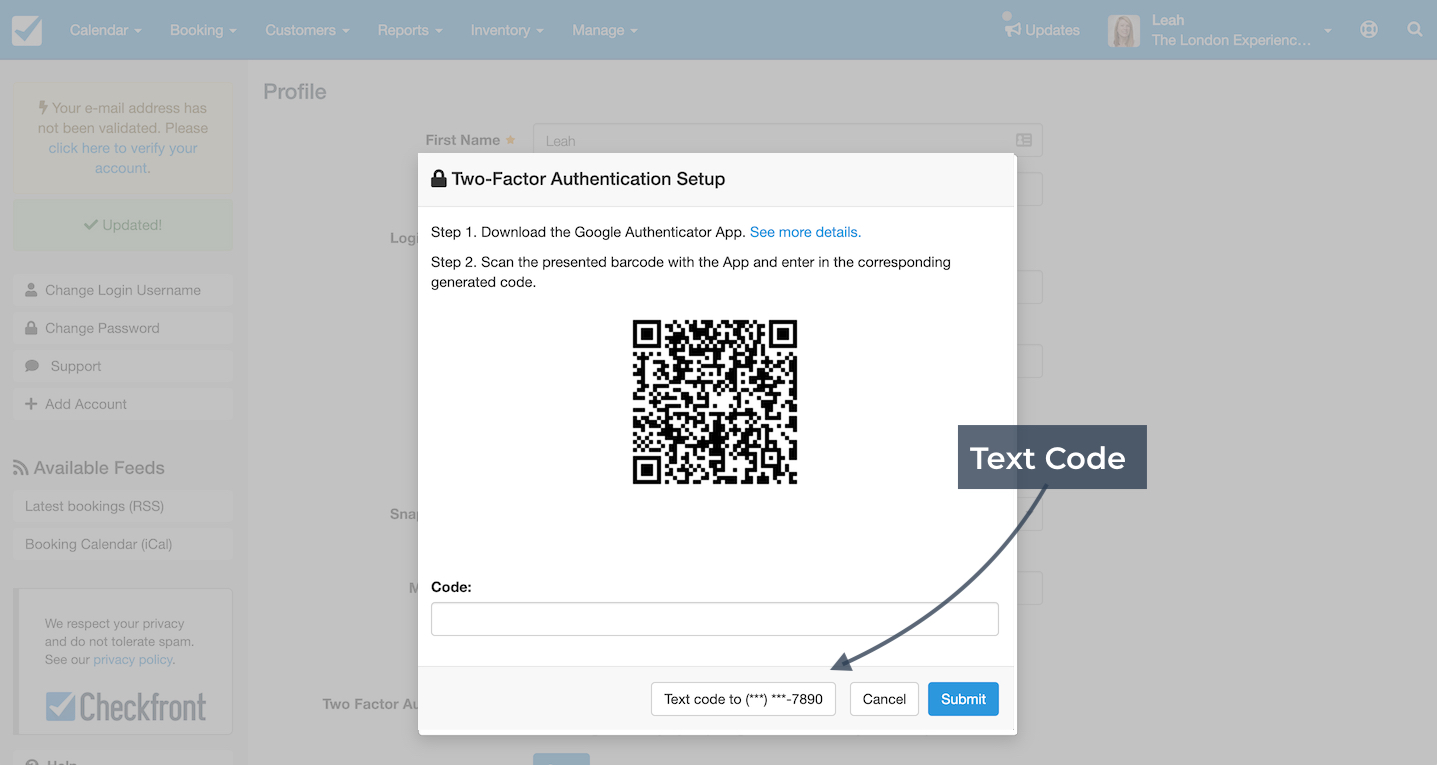Click the search magnifier icon
1437x765 pixels.
point(1415,30)
